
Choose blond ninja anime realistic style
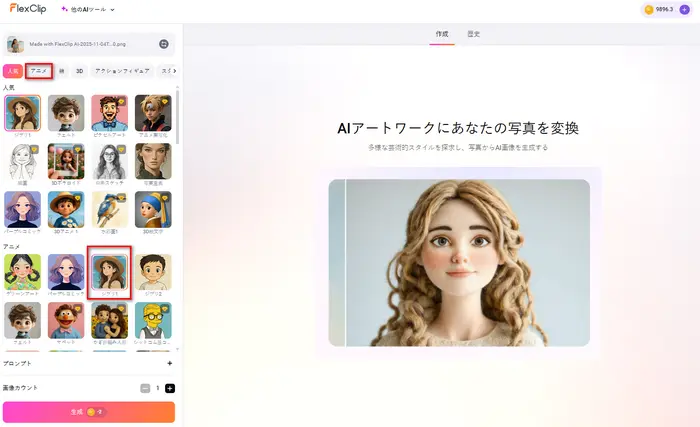153,113
